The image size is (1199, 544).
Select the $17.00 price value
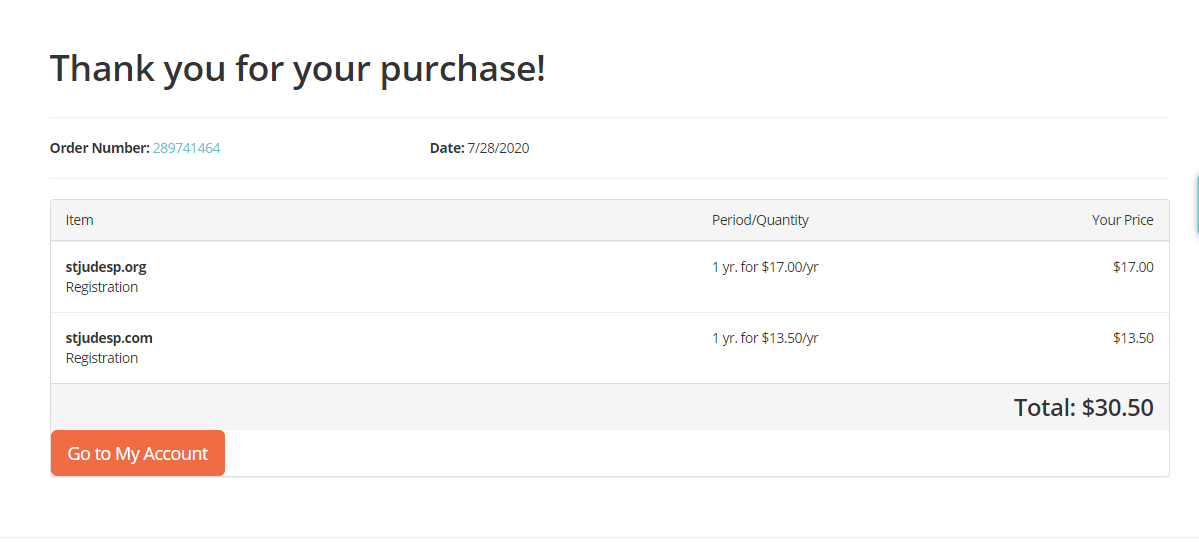(x=1133, y=267)
